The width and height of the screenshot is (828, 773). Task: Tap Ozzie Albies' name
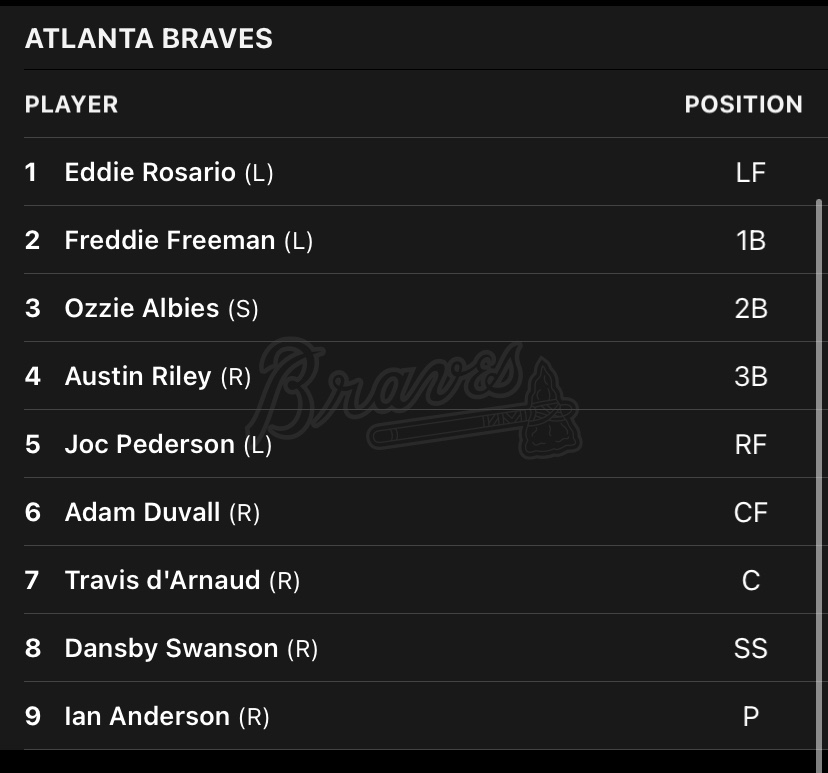coord(141,308)
